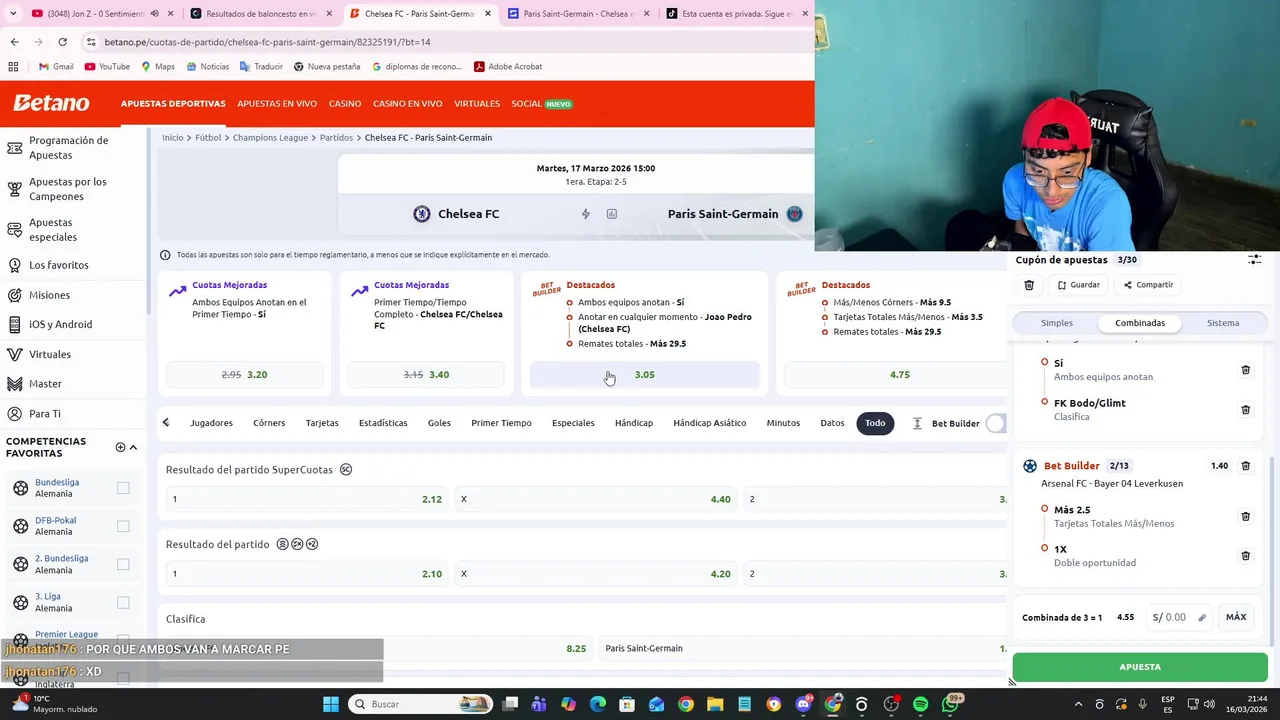Select the Tarjetas market tab

[x=322, y=423]
